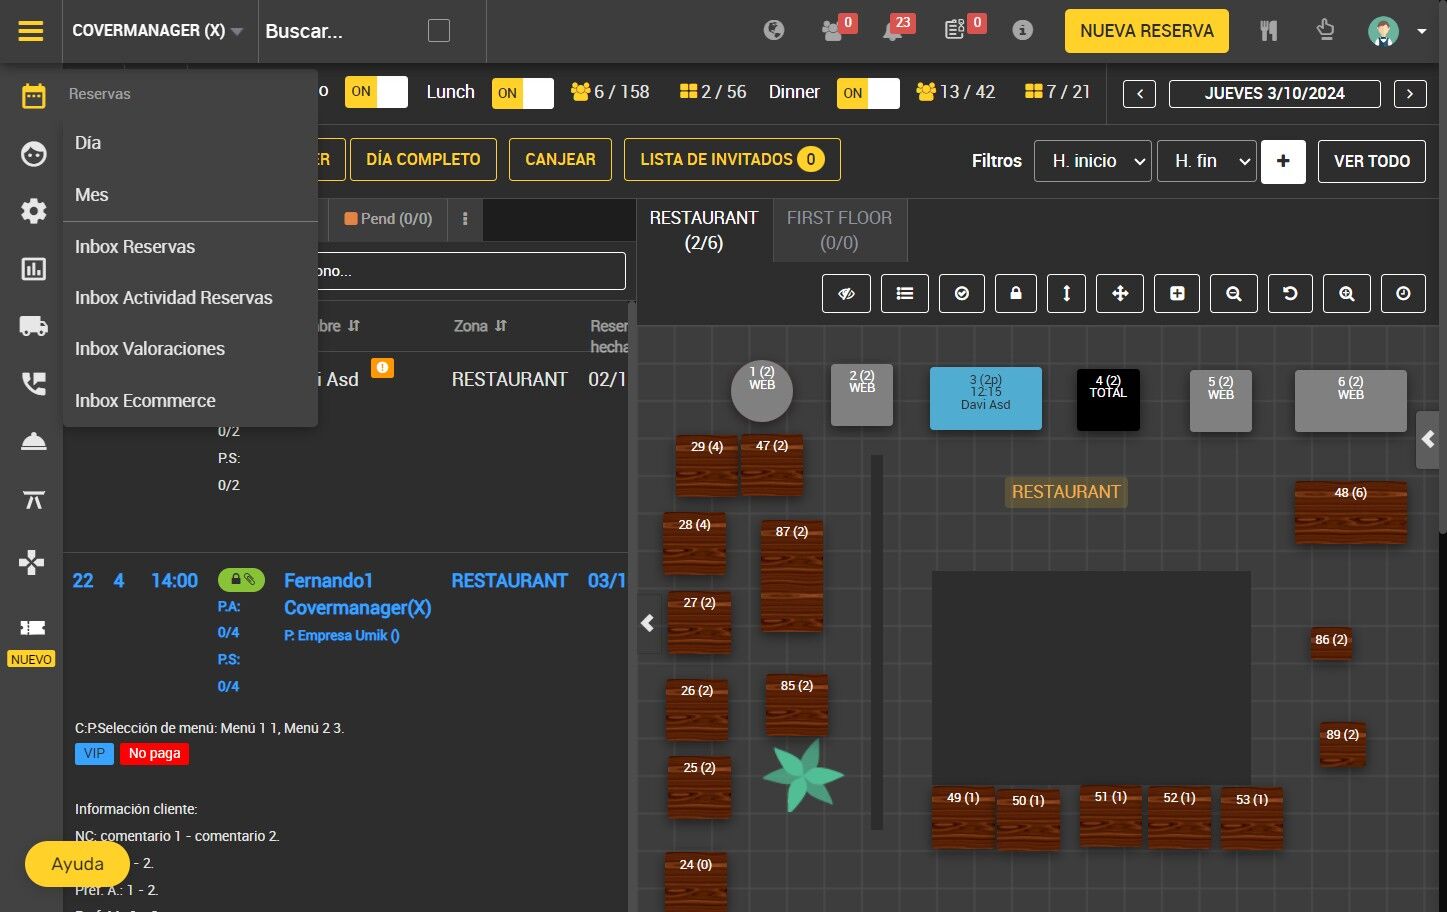Toggle the Lunch ON switch
The height and width of the screenshot is (912, 1447).
pos(522,93)
